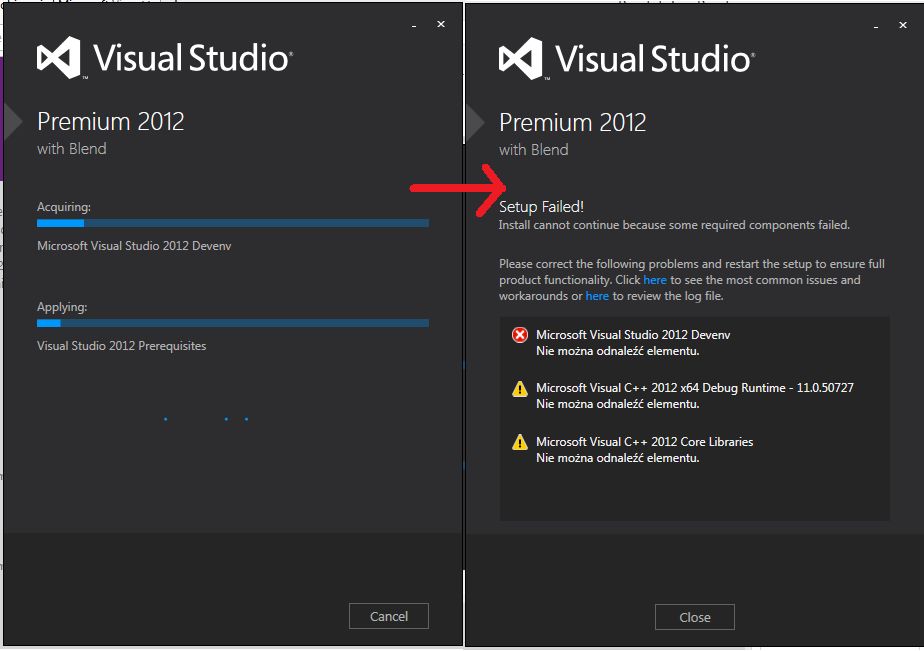Click 'Visual Studio 2012 Prerequisites' status text
This screenshot has height=651, width=924.
121,346
